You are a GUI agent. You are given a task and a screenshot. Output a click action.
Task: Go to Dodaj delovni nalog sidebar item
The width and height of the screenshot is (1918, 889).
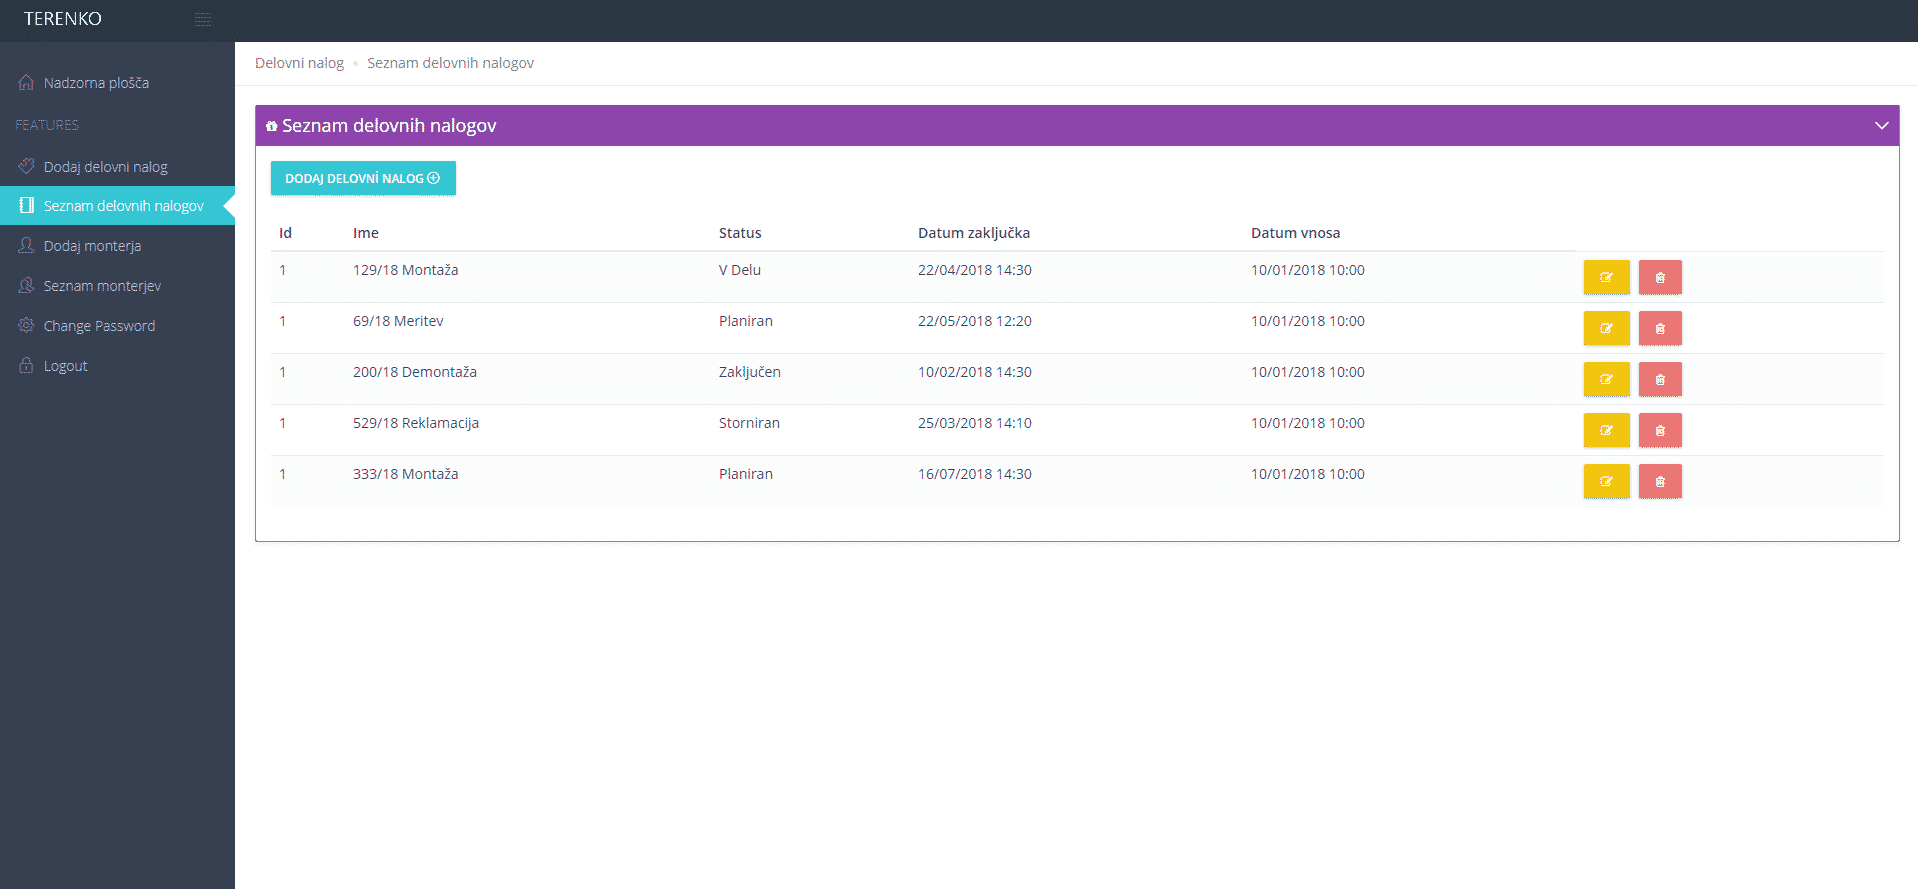pyautogui.click(x=105, y=167)
